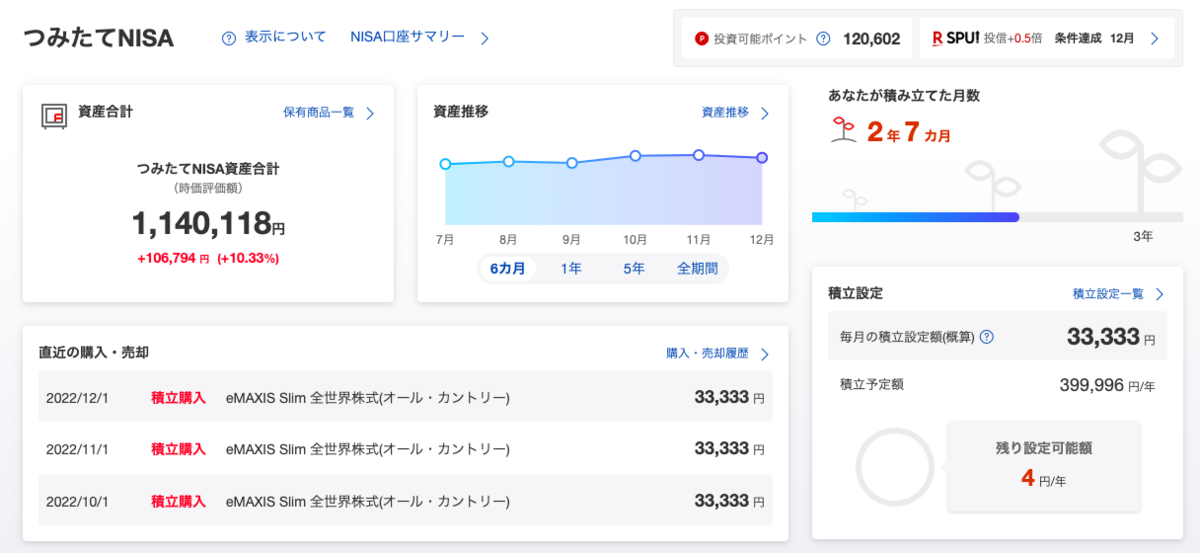Viewport: 1200px width, 553px height.
Task: Click the 残り設定可能額 4 円/年 box
Action: coord(1043,466)
